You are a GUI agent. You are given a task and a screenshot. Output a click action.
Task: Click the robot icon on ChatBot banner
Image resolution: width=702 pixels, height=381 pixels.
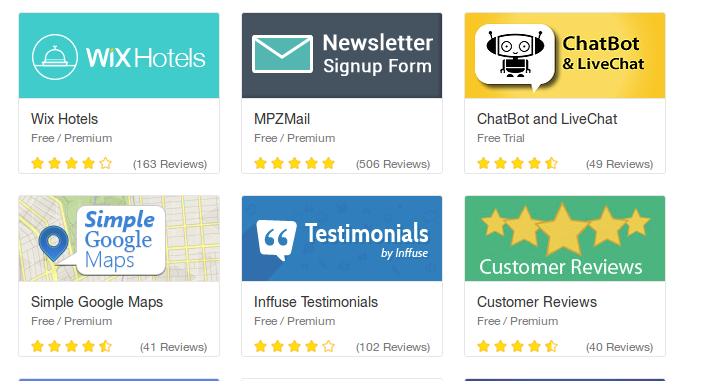[515, 54]
